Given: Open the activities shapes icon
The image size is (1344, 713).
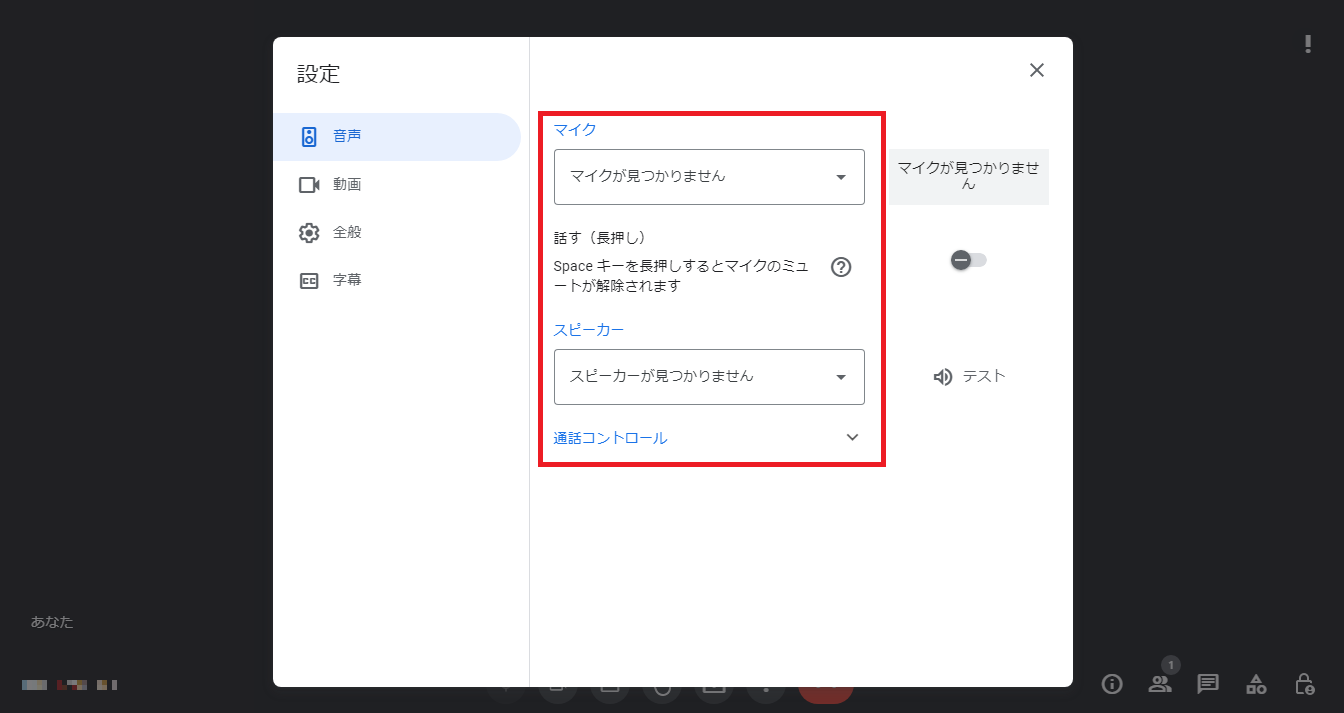Looking at the screenshot, I should [1256, 684].
